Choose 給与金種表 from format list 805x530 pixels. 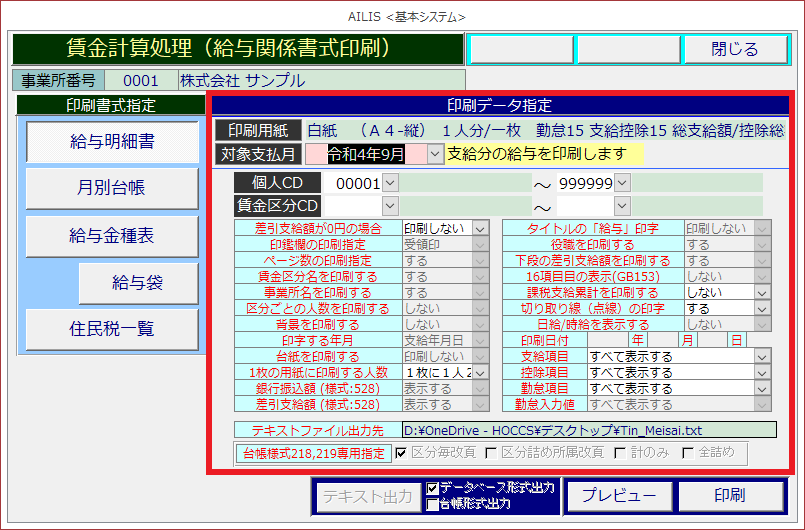pos(111,236)
